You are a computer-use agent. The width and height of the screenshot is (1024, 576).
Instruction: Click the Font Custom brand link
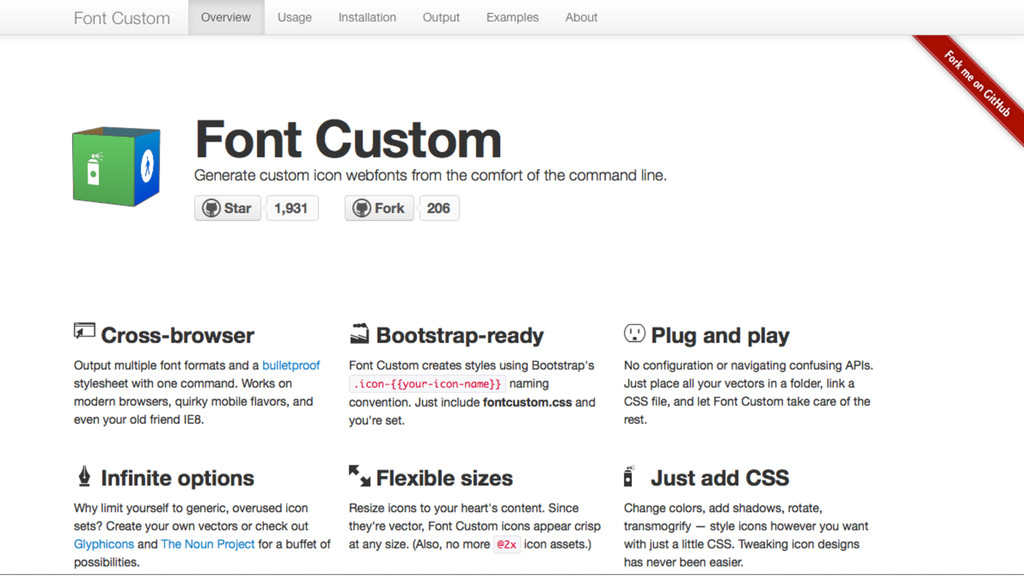click(122, 18)
